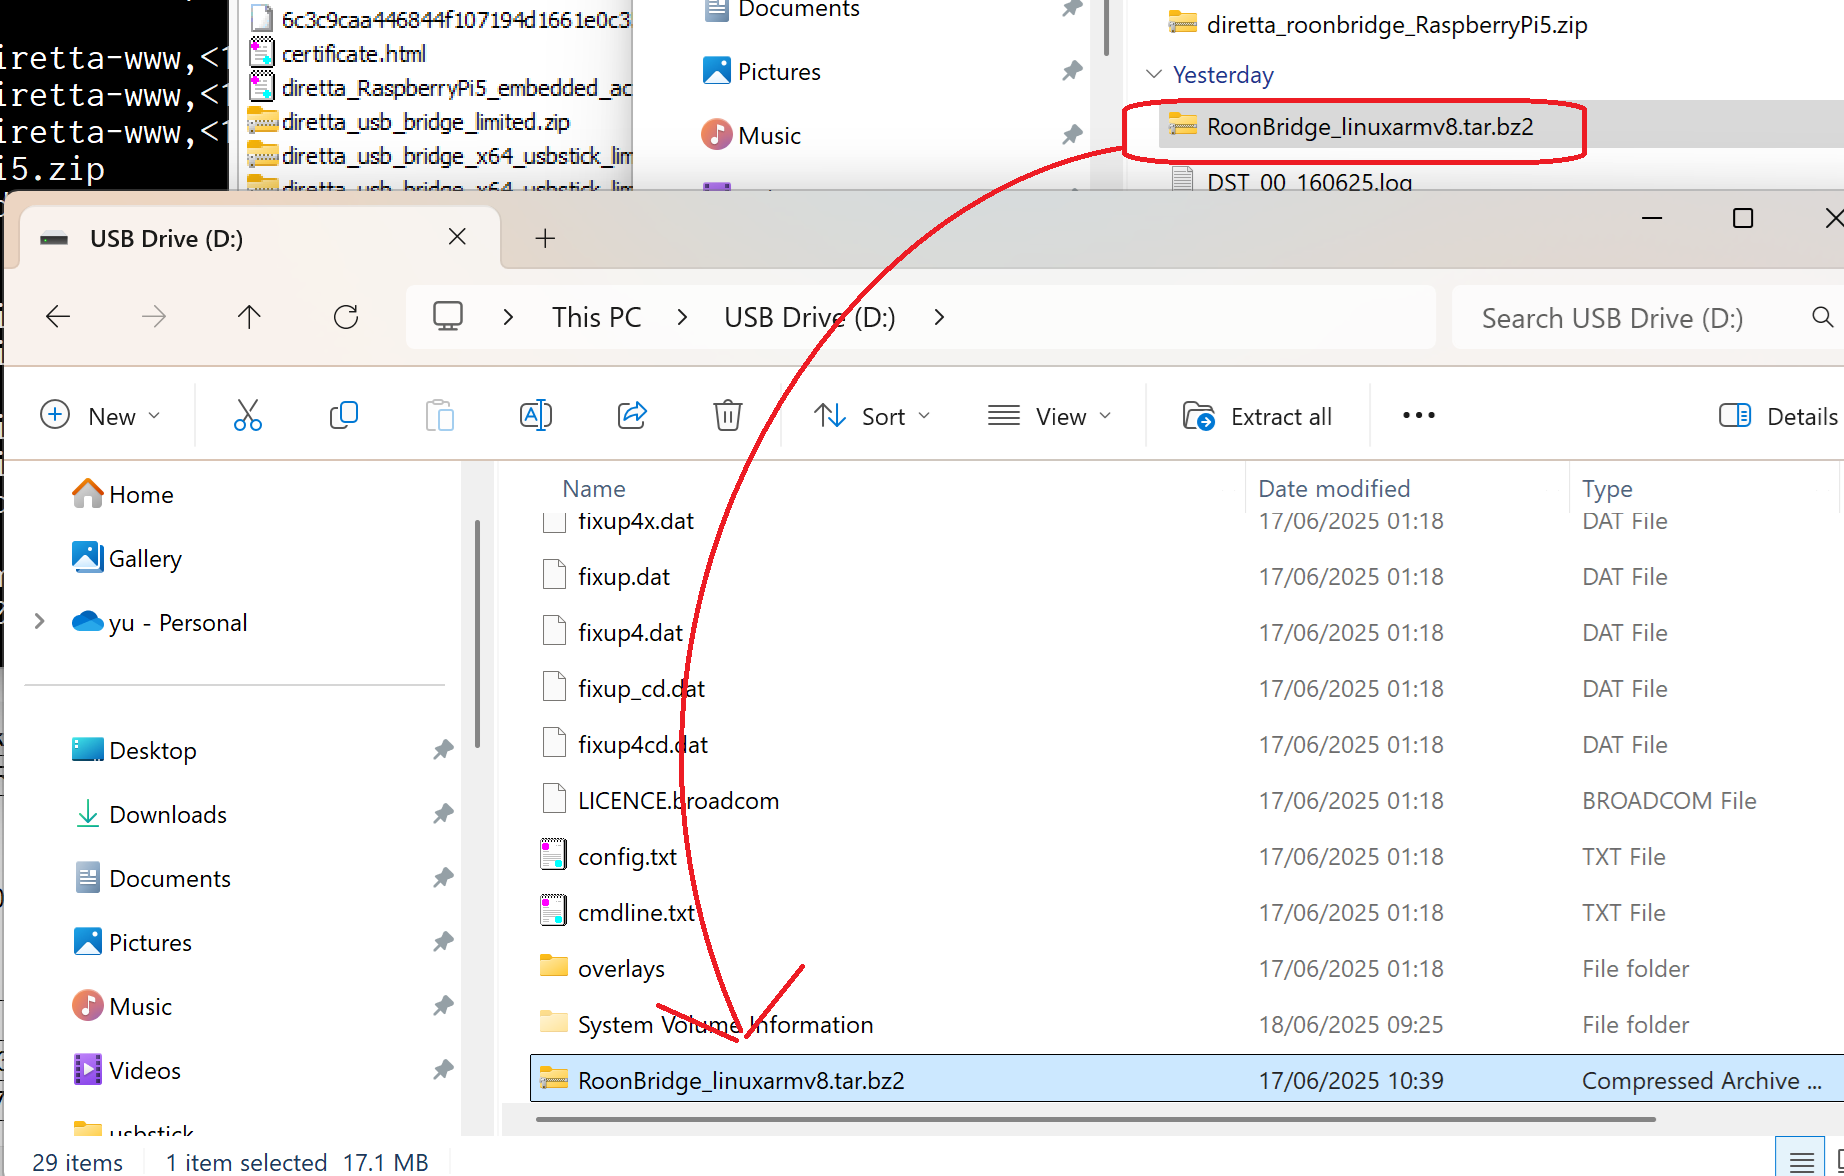
Task: Select fixup.dat file
Action: pyautogui.click(x=623, y=577)
